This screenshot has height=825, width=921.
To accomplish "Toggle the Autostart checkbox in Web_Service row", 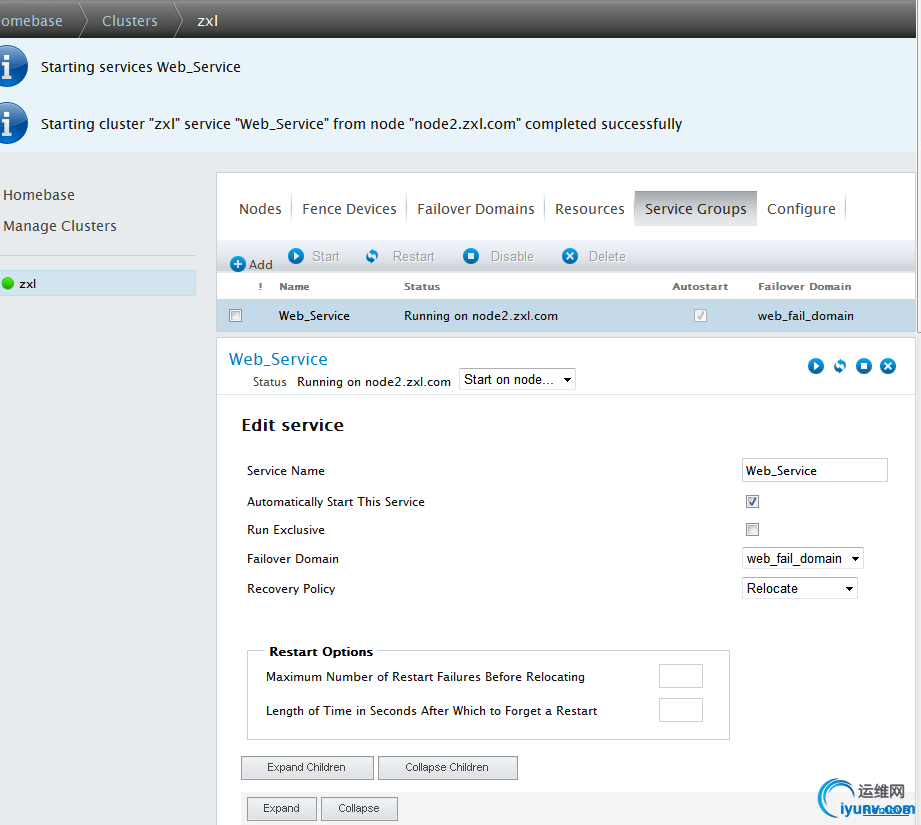I will tap(700, 316).
